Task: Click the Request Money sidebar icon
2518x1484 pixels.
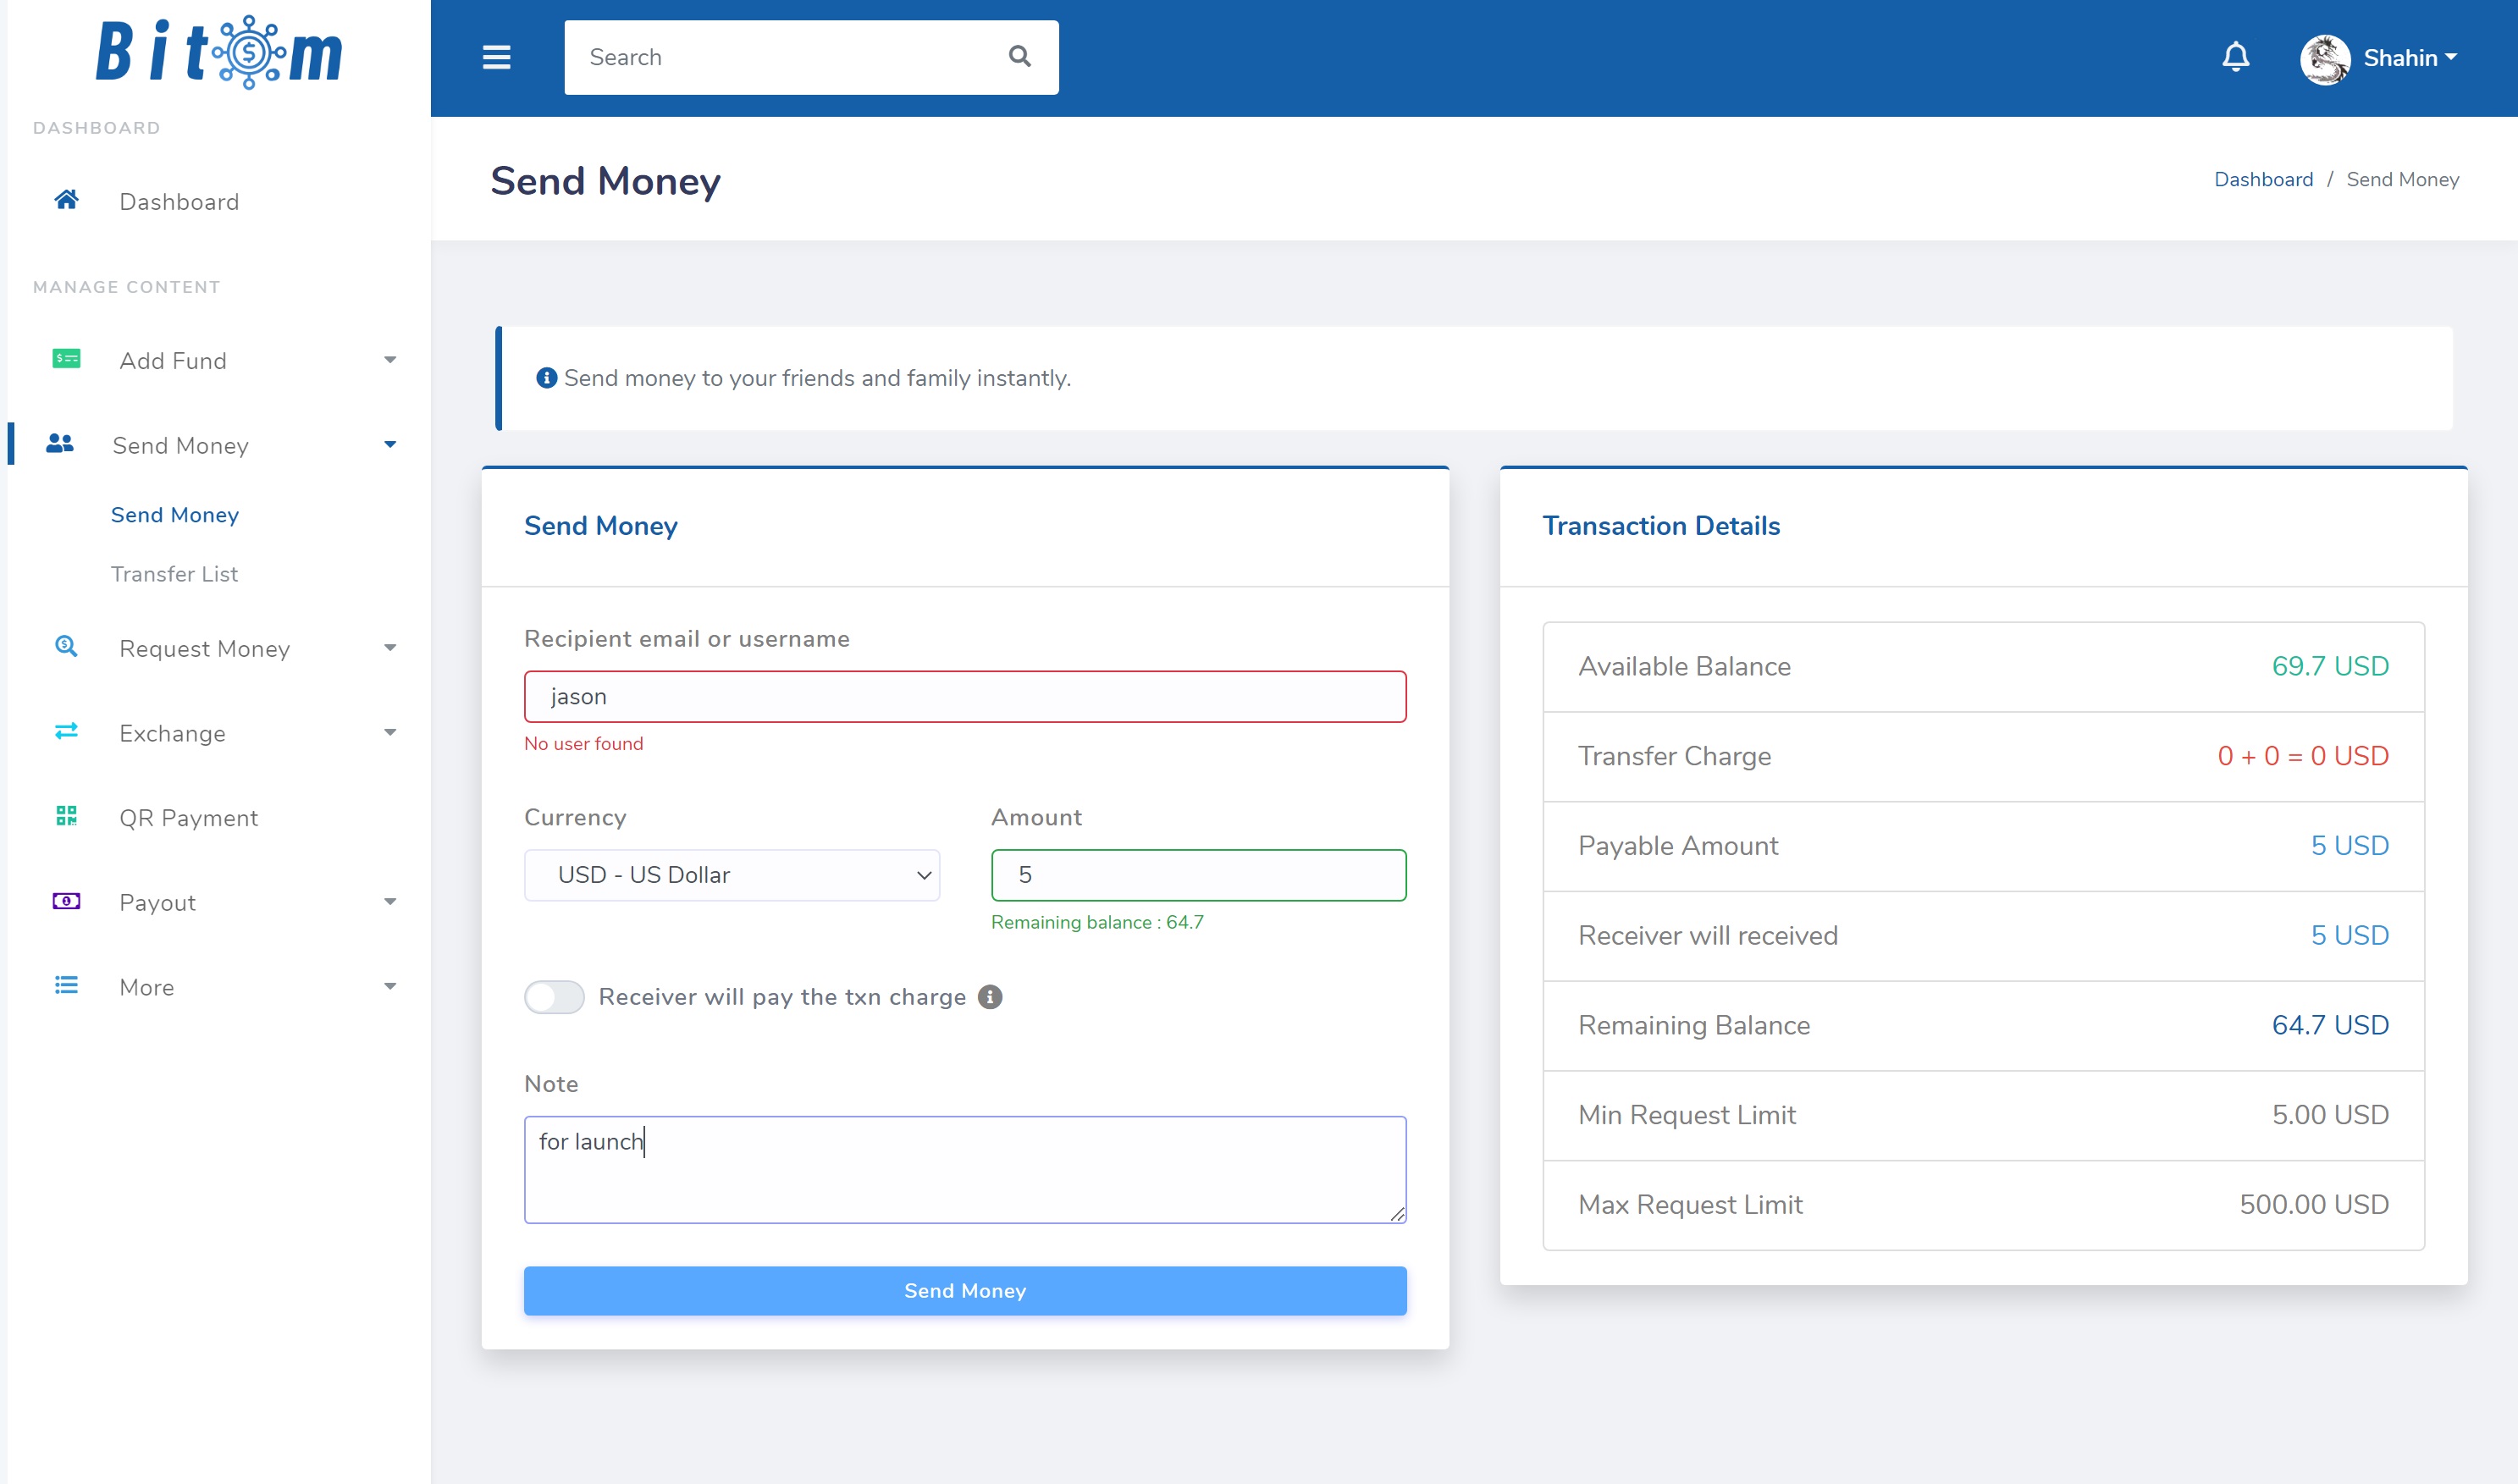Action: [x=65, y=648]
